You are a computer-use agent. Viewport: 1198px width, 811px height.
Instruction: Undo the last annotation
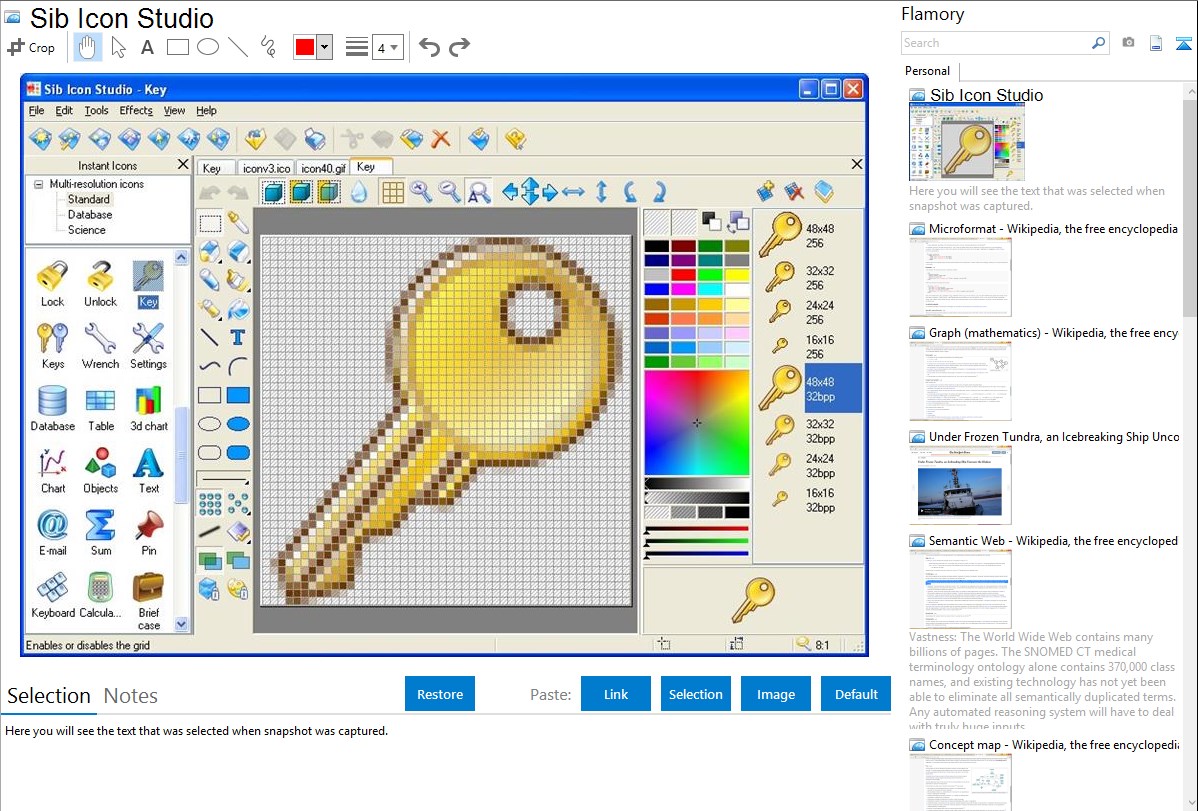[x=429, y=47]
